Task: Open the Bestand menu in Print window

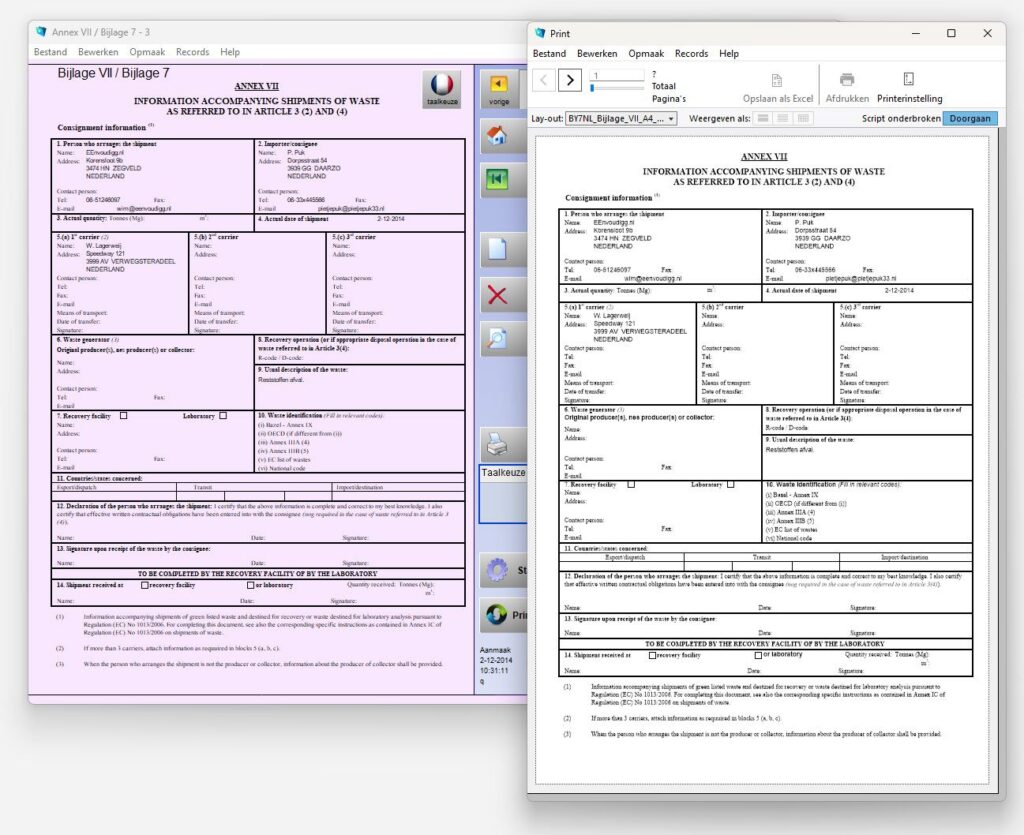Action: coord(549,54)
